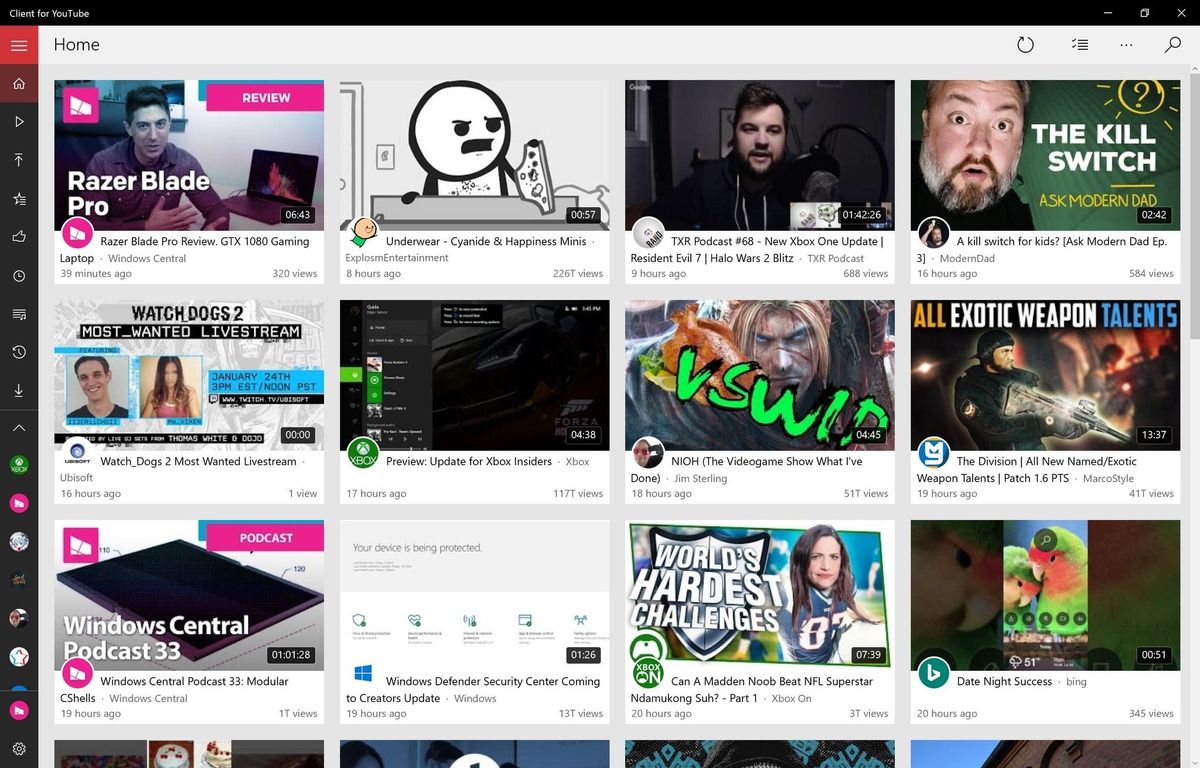The width and height of the screenshot is (1200, 768).
Task: Open the TXR Podcast channel link
Action: [x=835, y=257]
